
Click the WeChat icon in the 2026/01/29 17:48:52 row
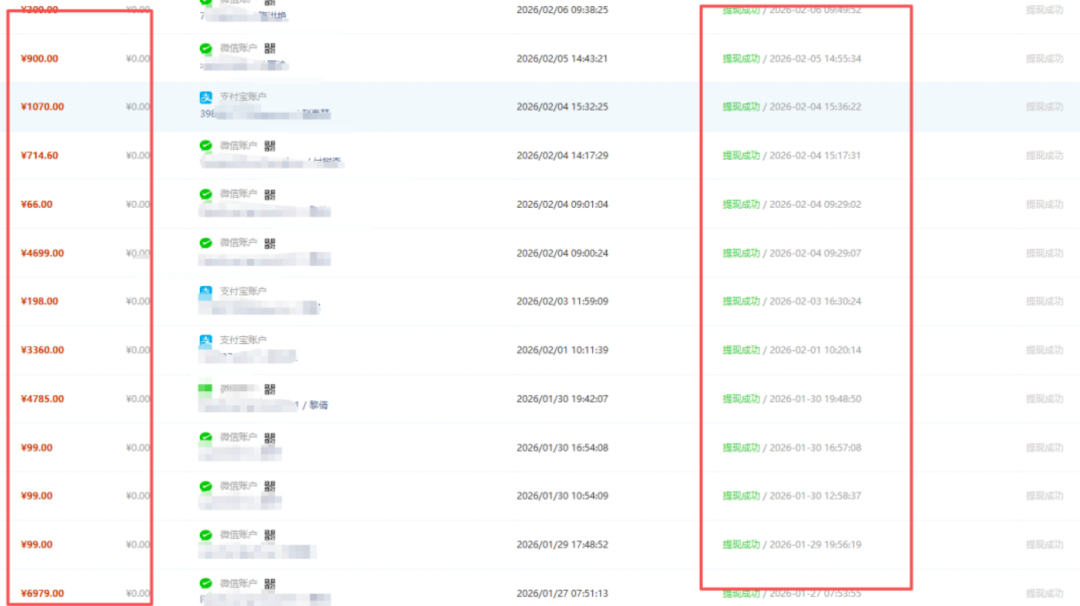[206, 535]
